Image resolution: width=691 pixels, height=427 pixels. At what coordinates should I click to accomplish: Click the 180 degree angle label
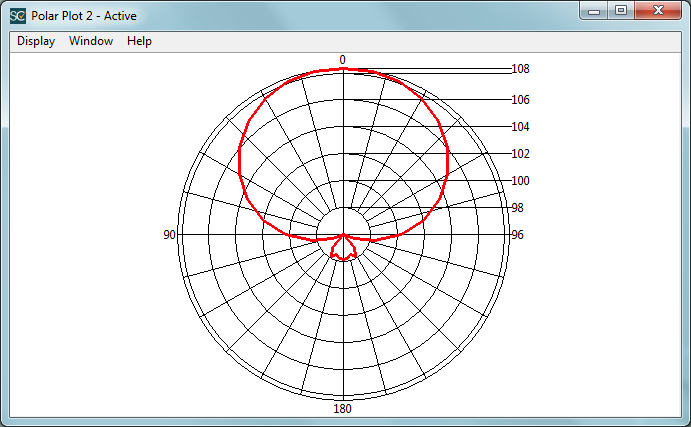[342, 408]
